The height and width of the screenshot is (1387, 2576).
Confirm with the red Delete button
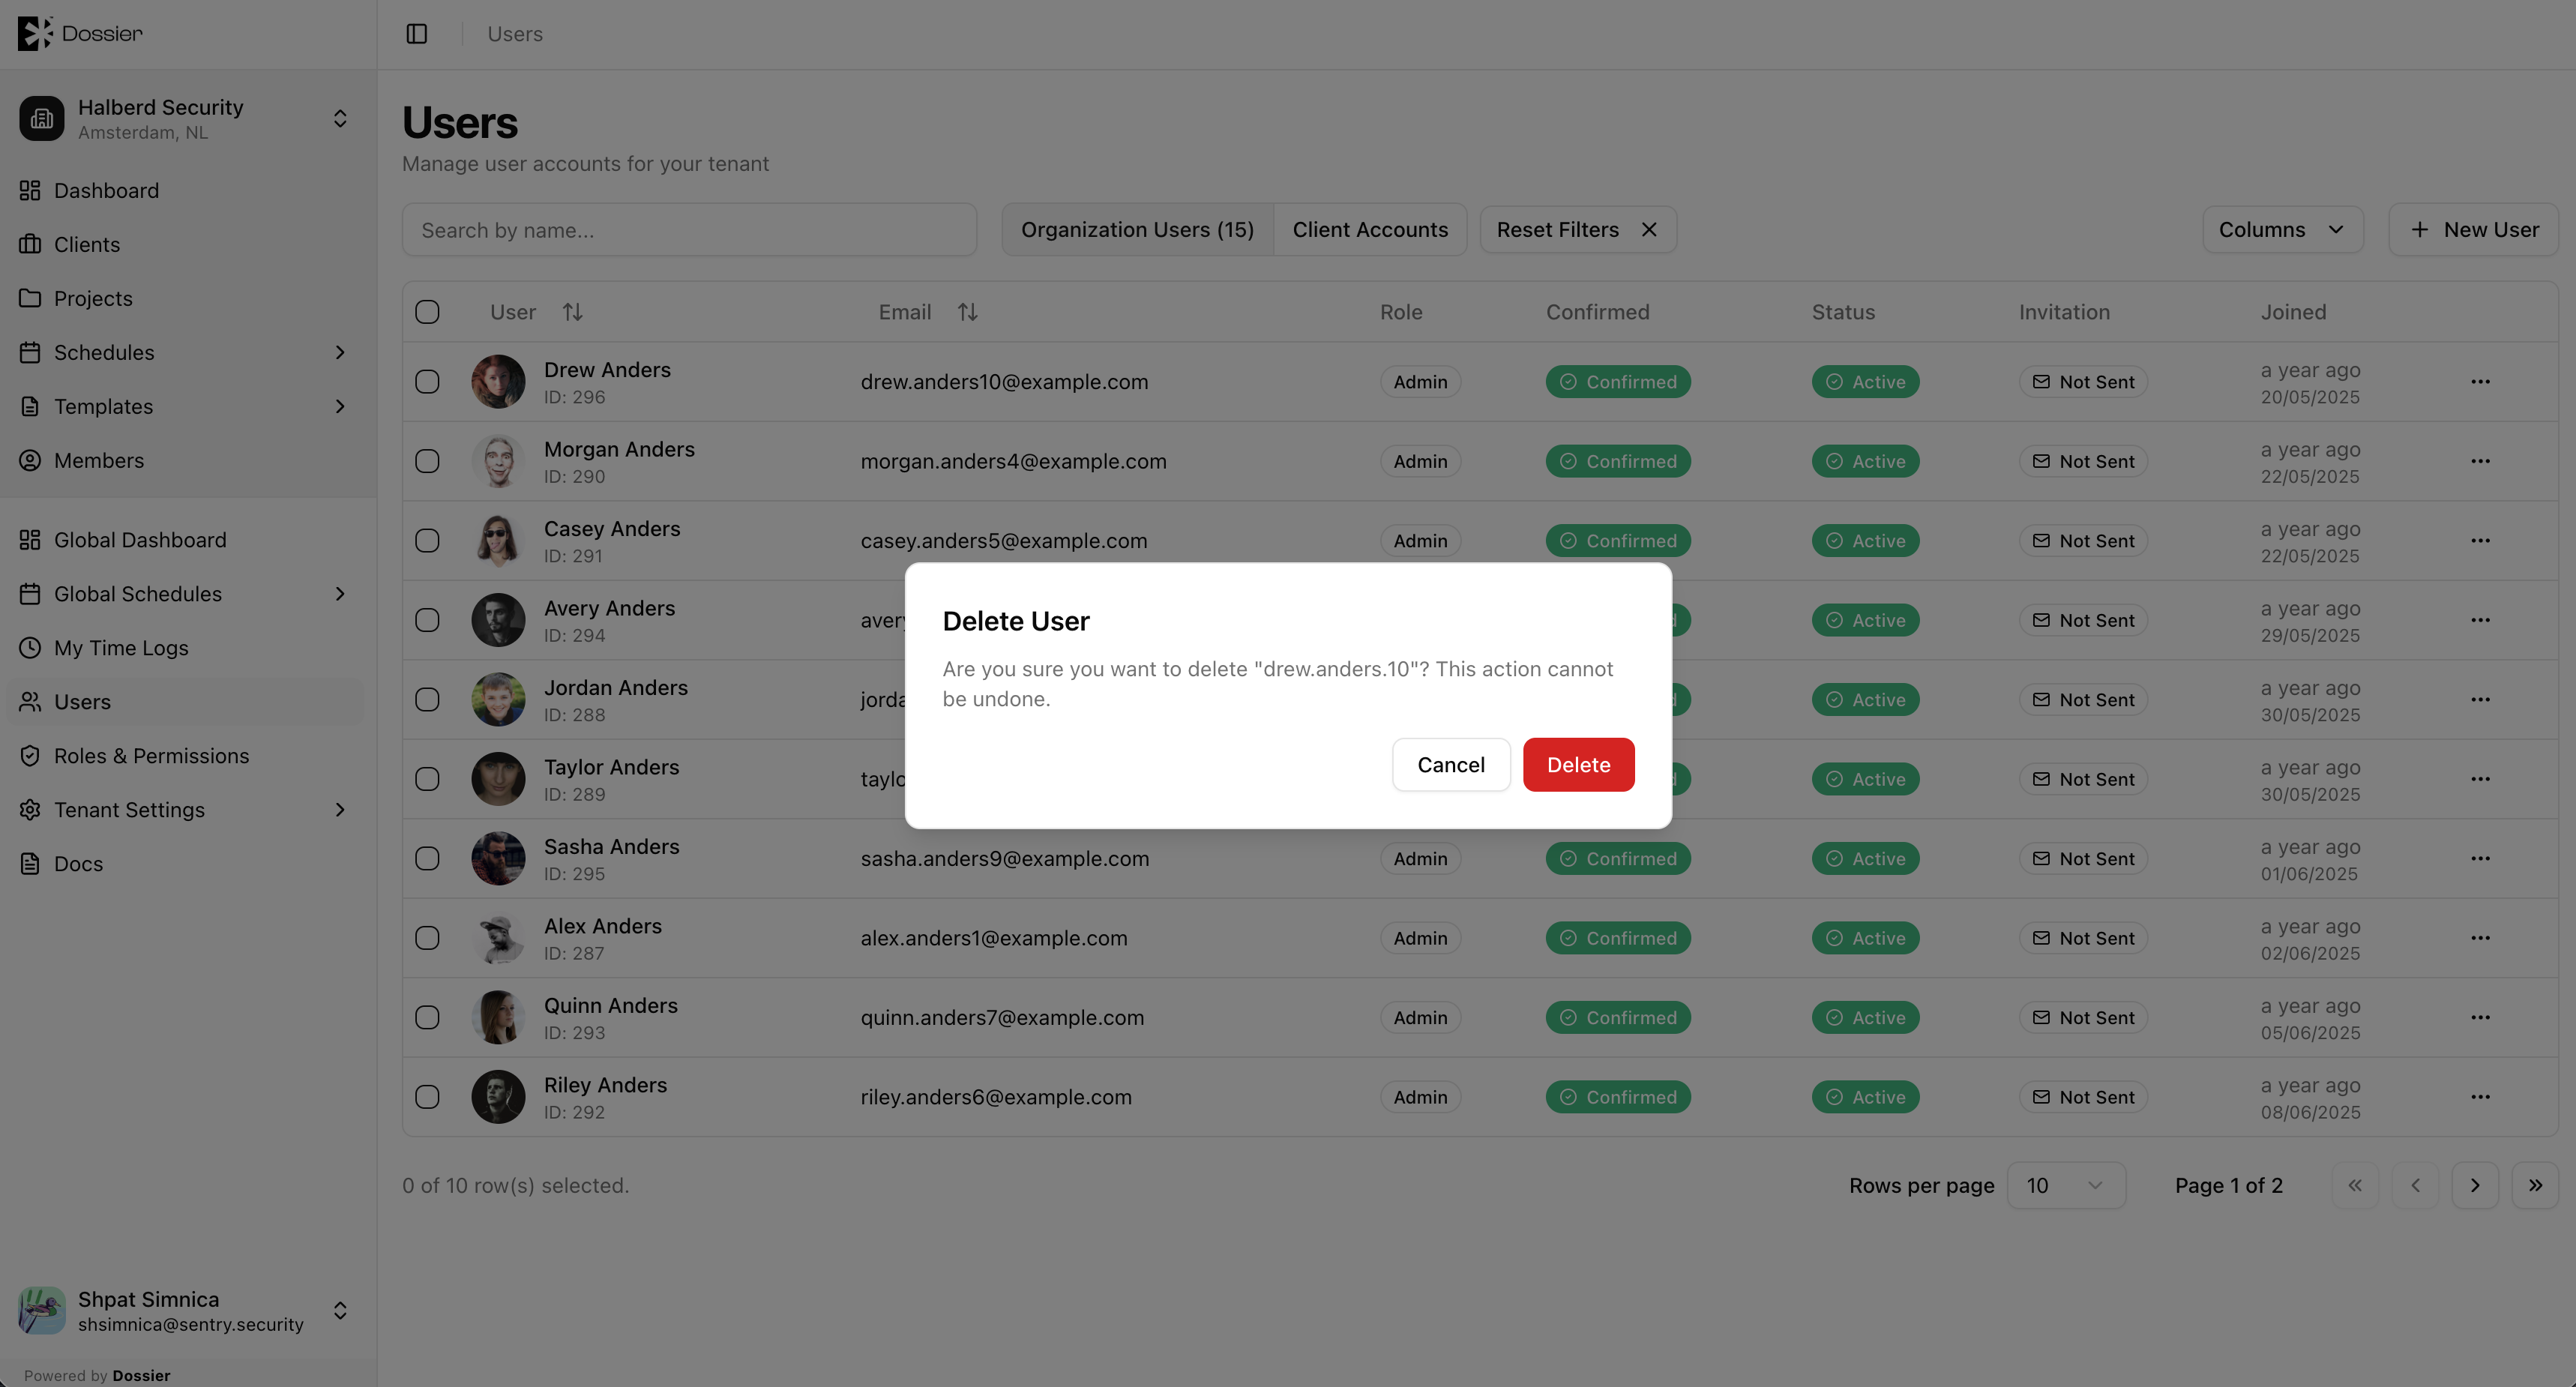pyautogui.click(x=1578, y=765)
